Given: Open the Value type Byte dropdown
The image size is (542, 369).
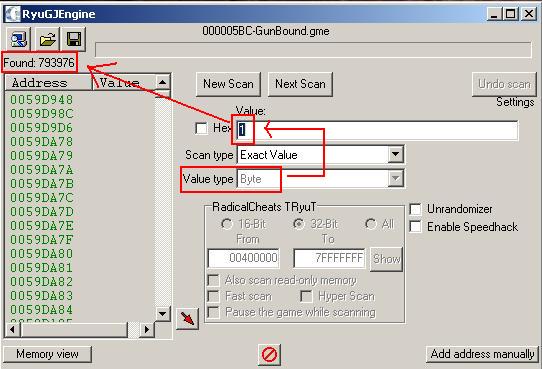Looking at the screenshot, I should coord(395,179).
